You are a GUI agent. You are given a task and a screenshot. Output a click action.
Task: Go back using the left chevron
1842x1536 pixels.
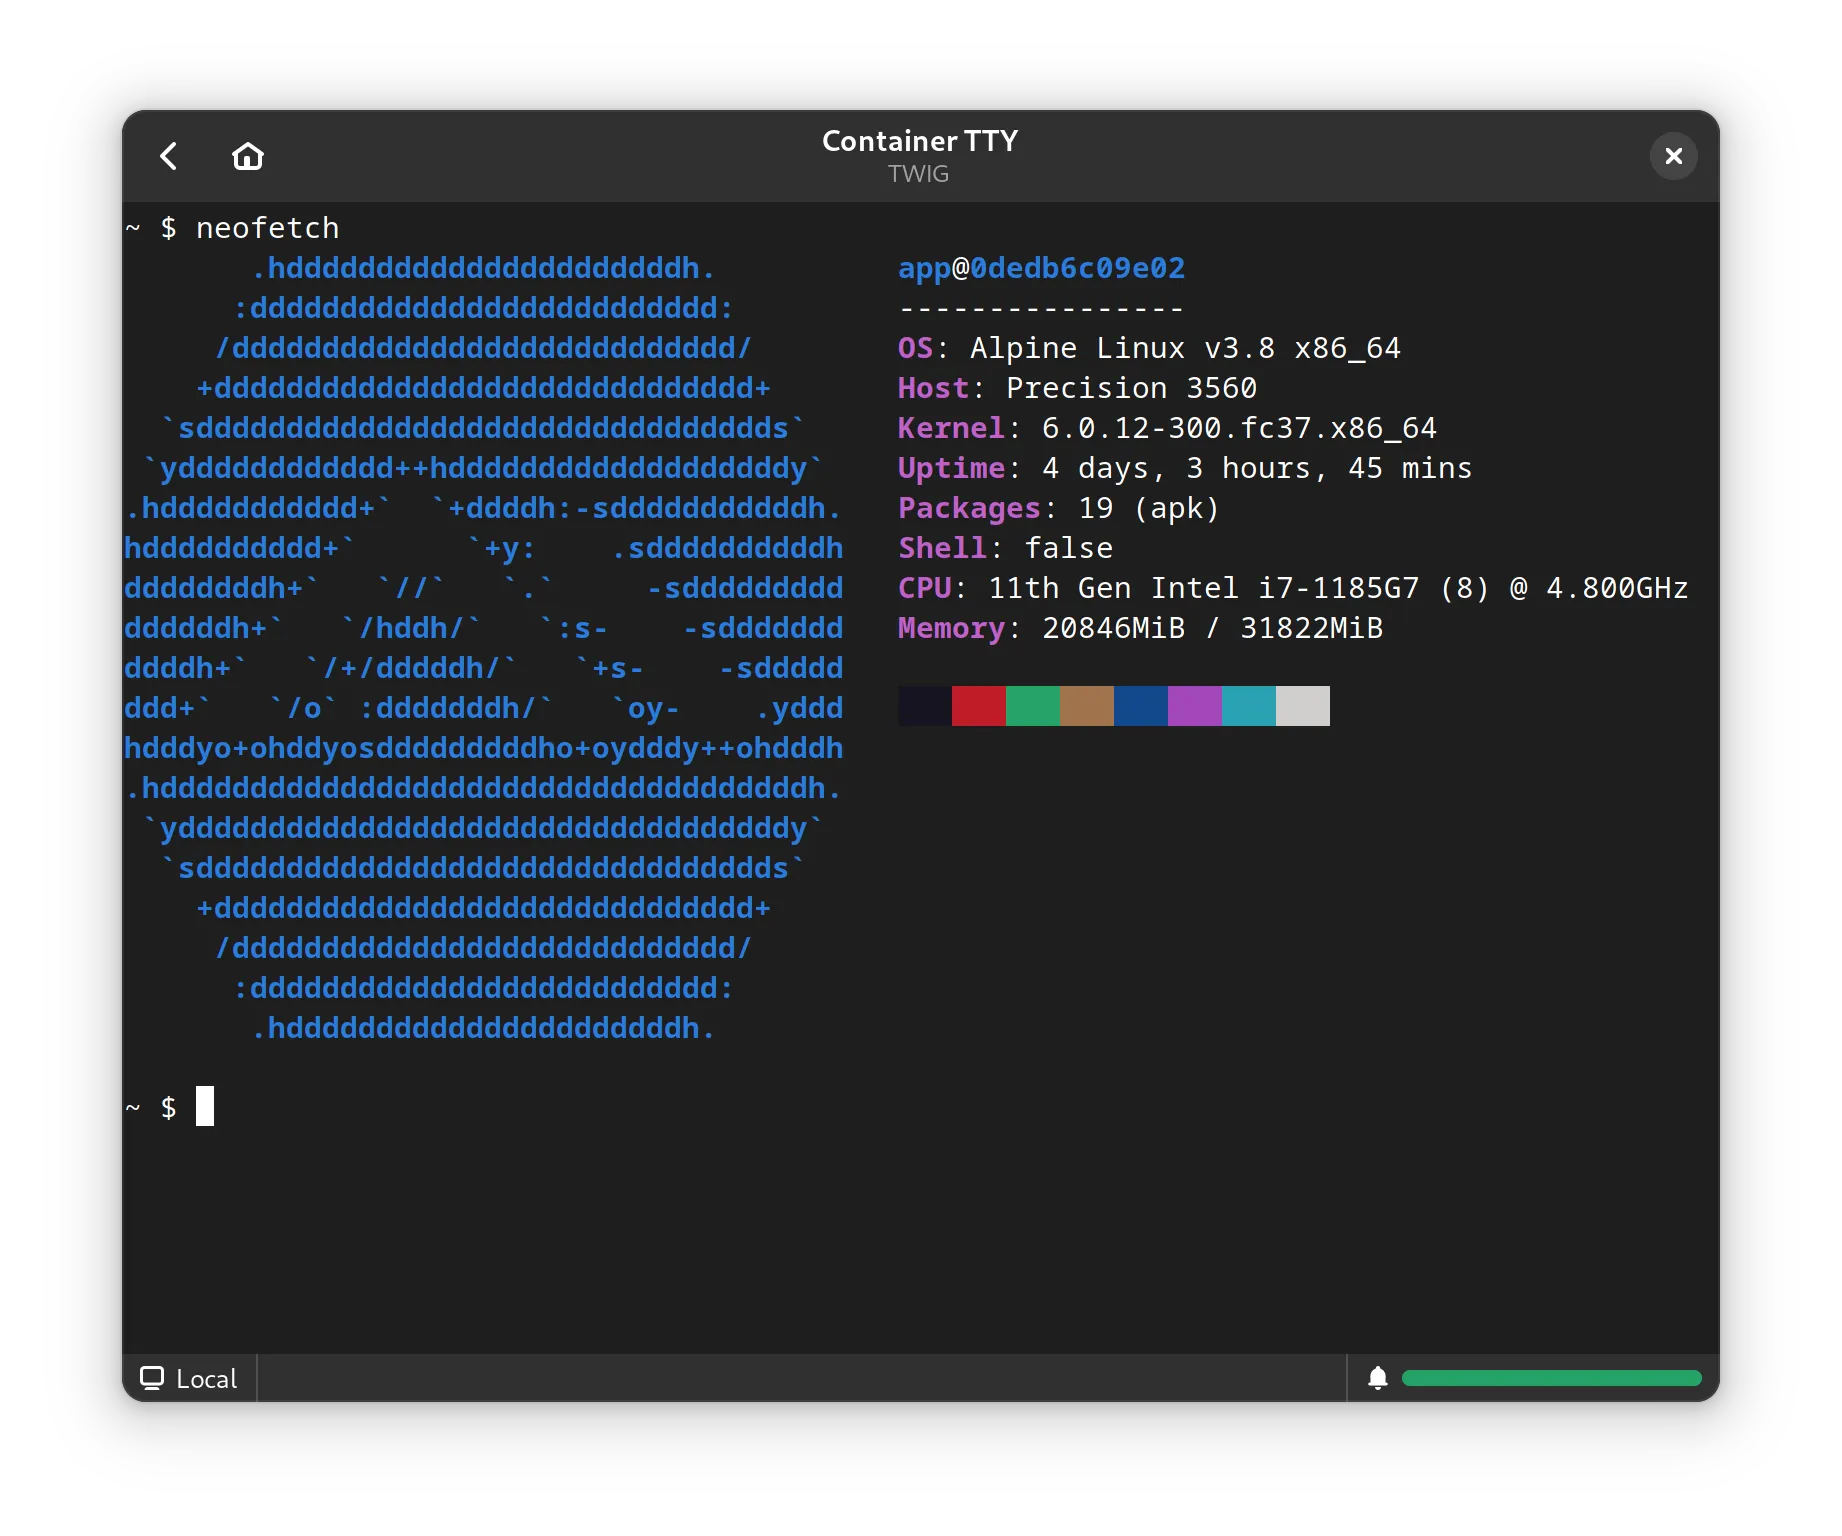pos(169,156)
